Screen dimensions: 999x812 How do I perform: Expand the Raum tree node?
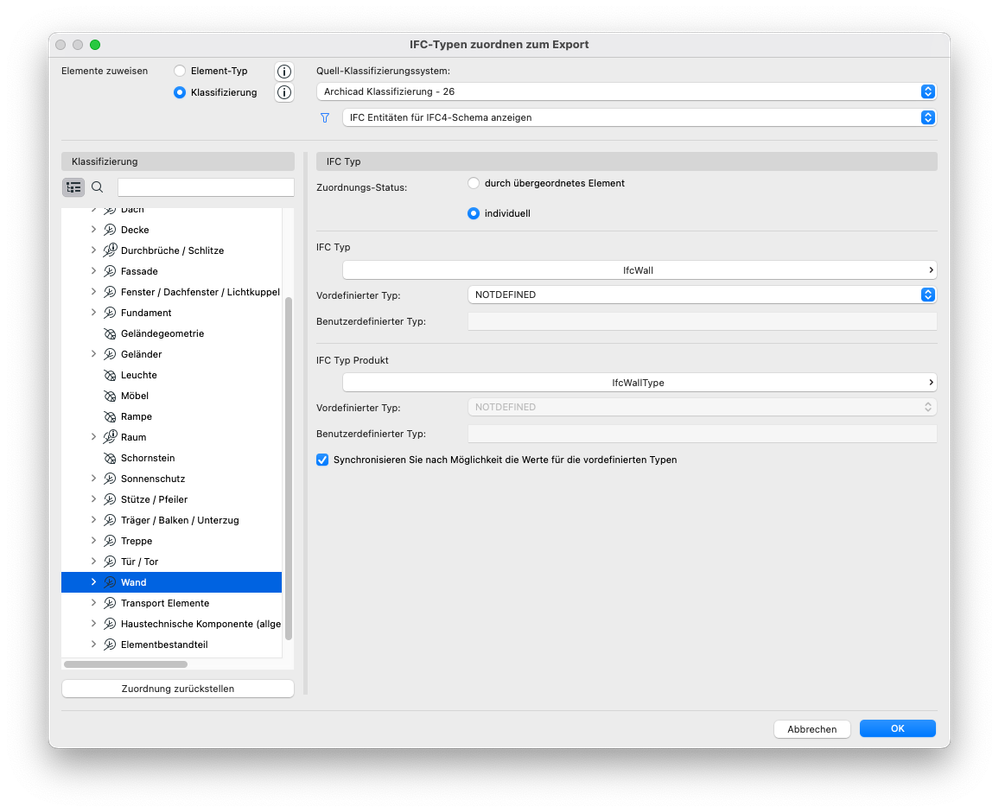tap(94, 437)
